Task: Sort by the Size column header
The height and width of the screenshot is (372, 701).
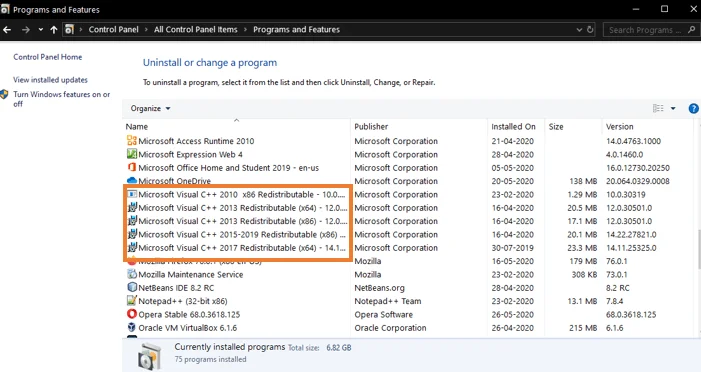Action: (x=573, y=127)
